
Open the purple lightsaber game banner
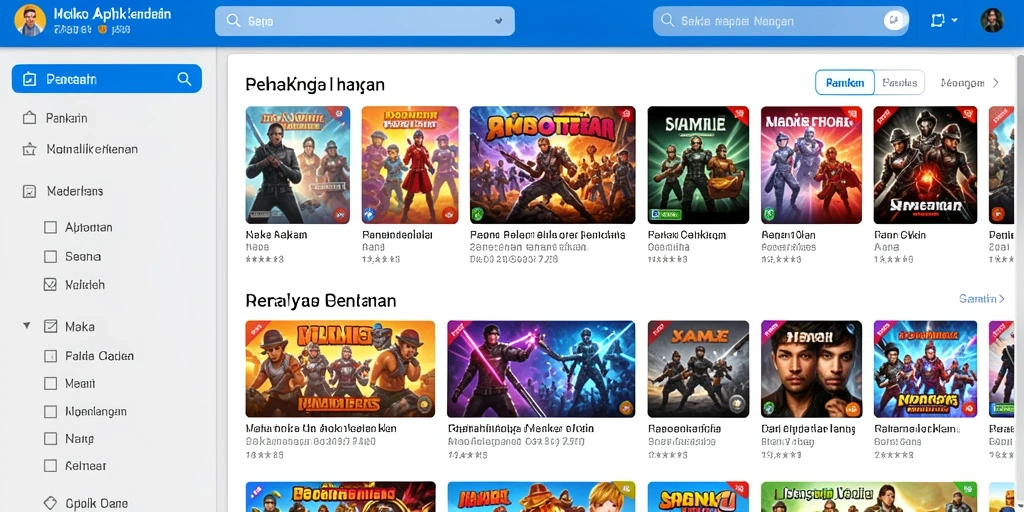pyautogui.click(x=541, y=369)
